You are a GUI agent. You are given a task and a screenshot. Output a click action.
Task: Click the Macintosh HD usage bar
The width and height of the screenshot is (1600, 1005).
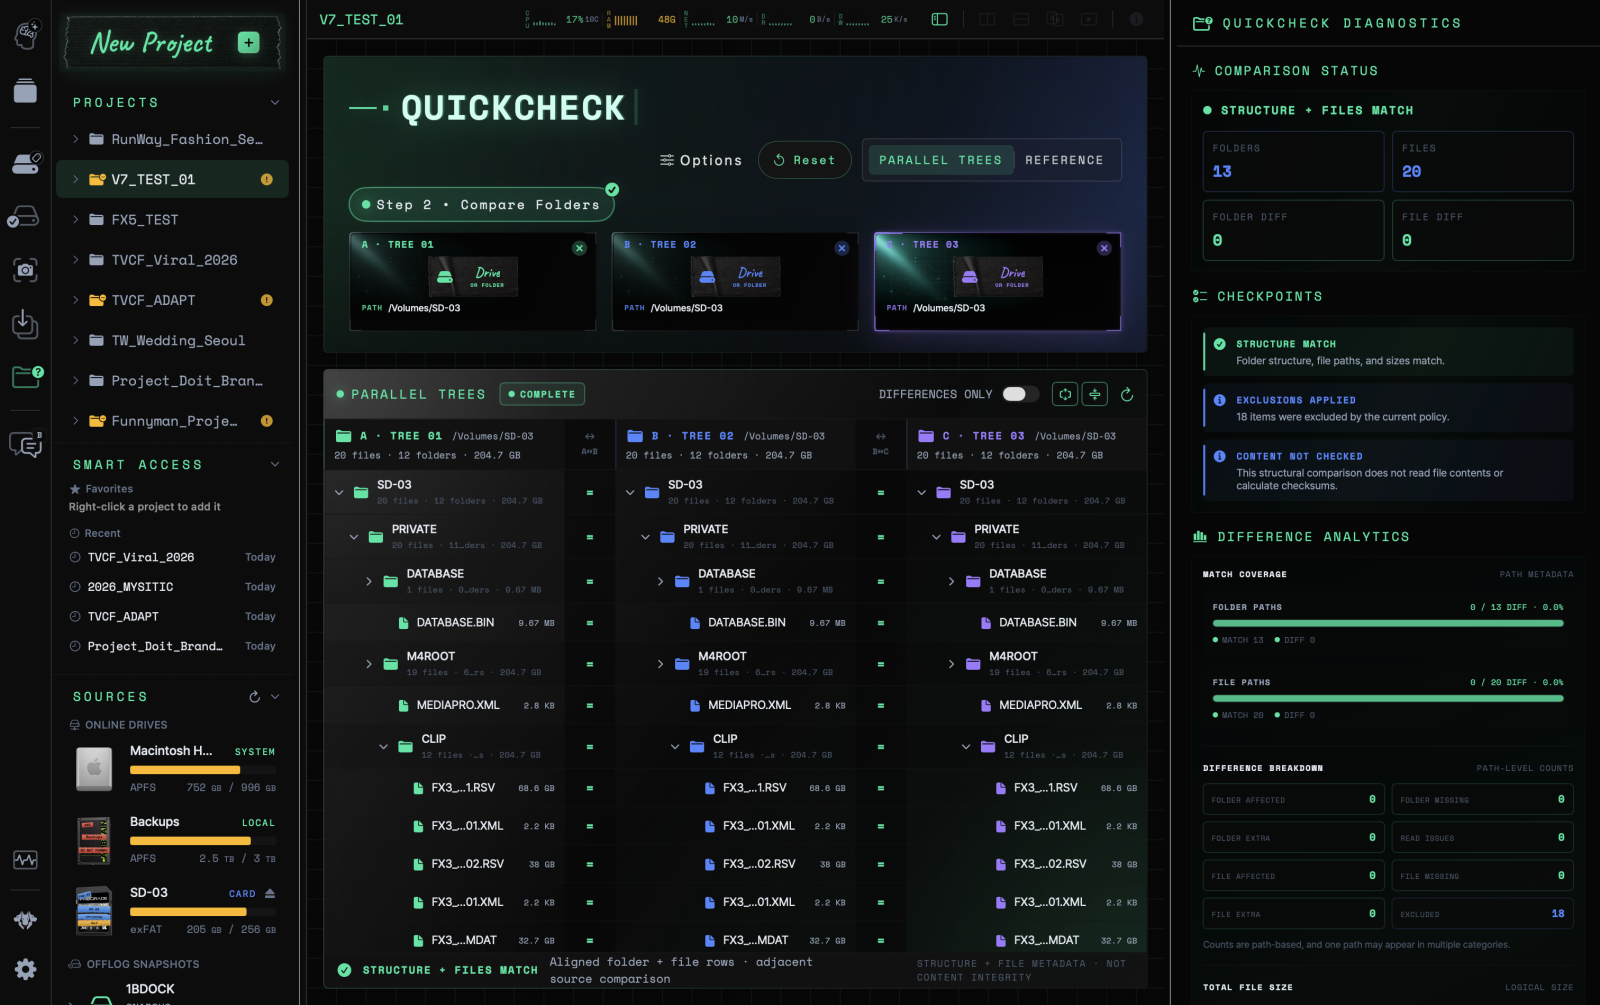coord(203,770)
